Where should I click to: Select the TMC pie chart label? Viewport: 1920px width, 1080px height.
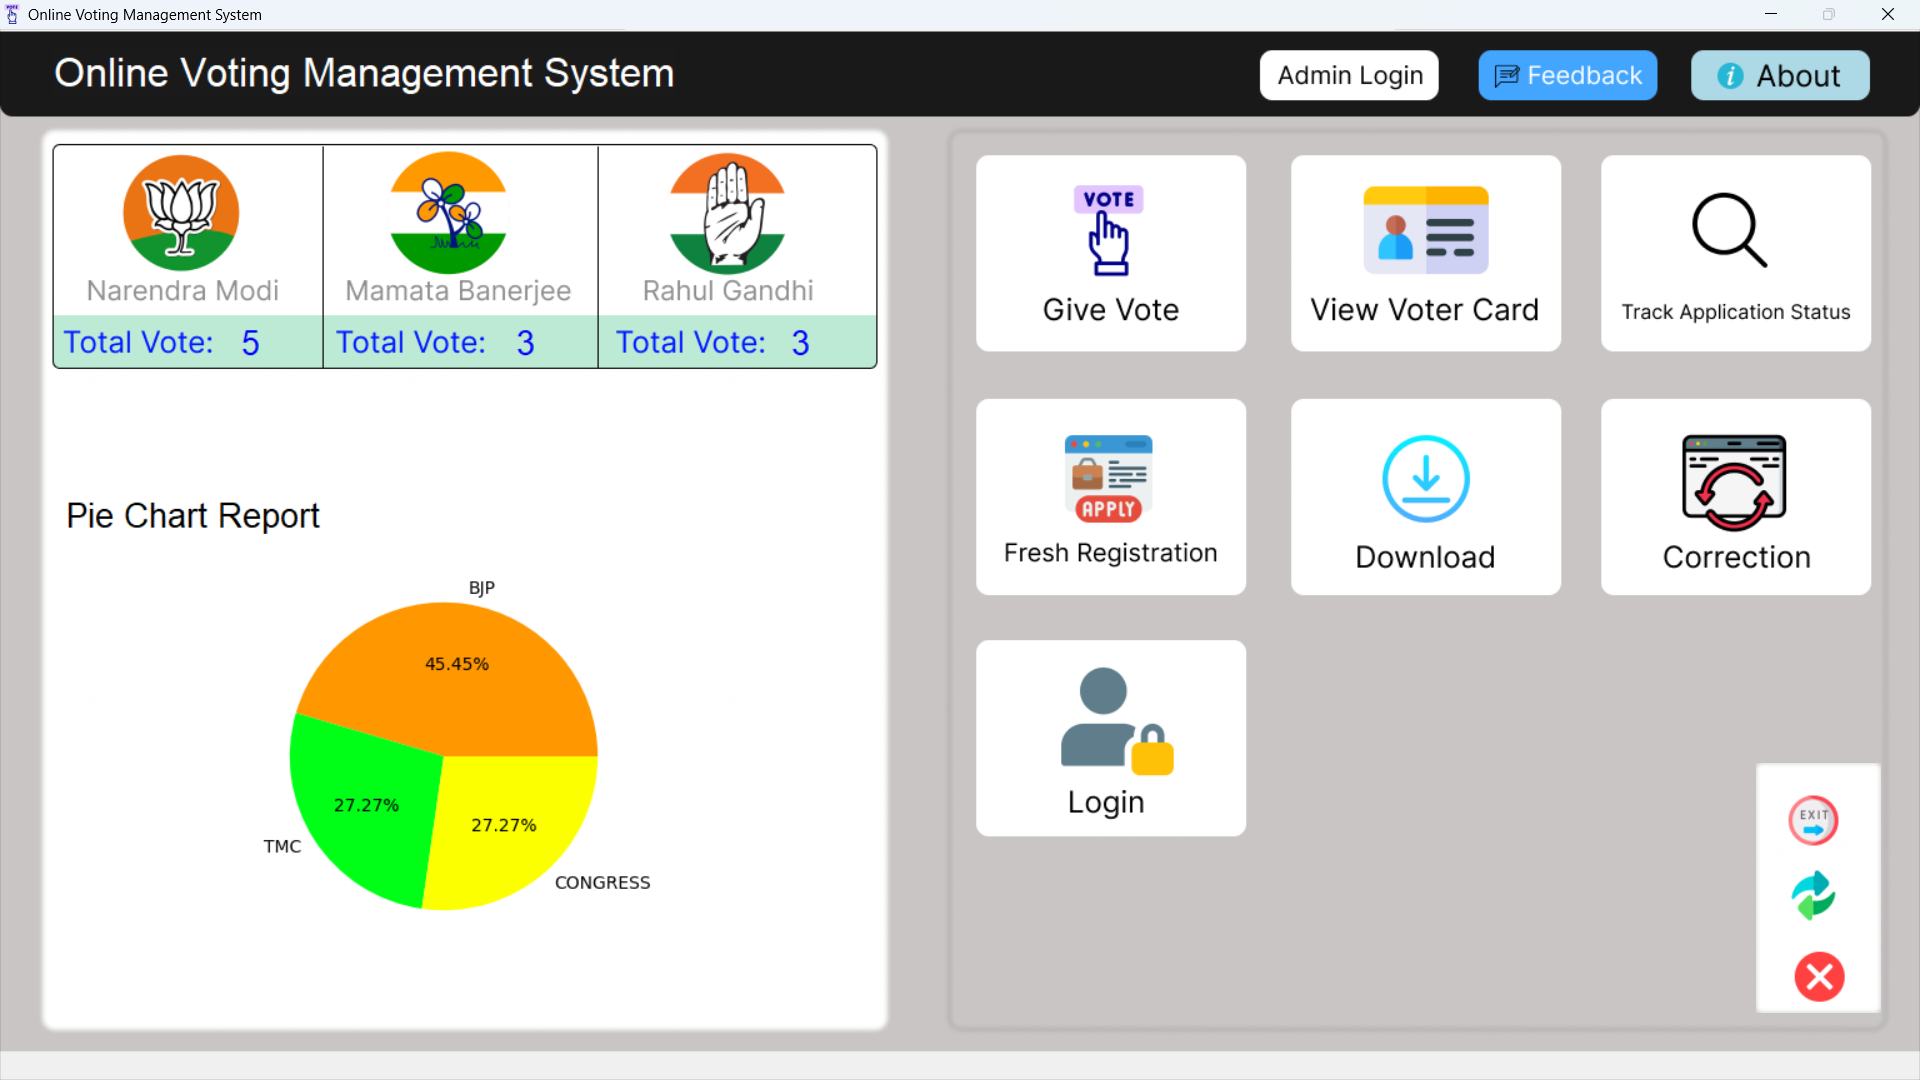(x=281, y=847)
